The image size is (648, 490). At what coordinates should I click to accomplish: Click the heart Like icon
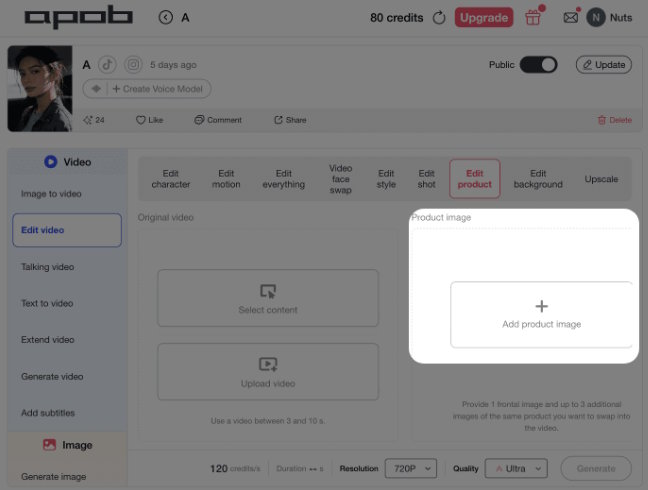[141, 120]
